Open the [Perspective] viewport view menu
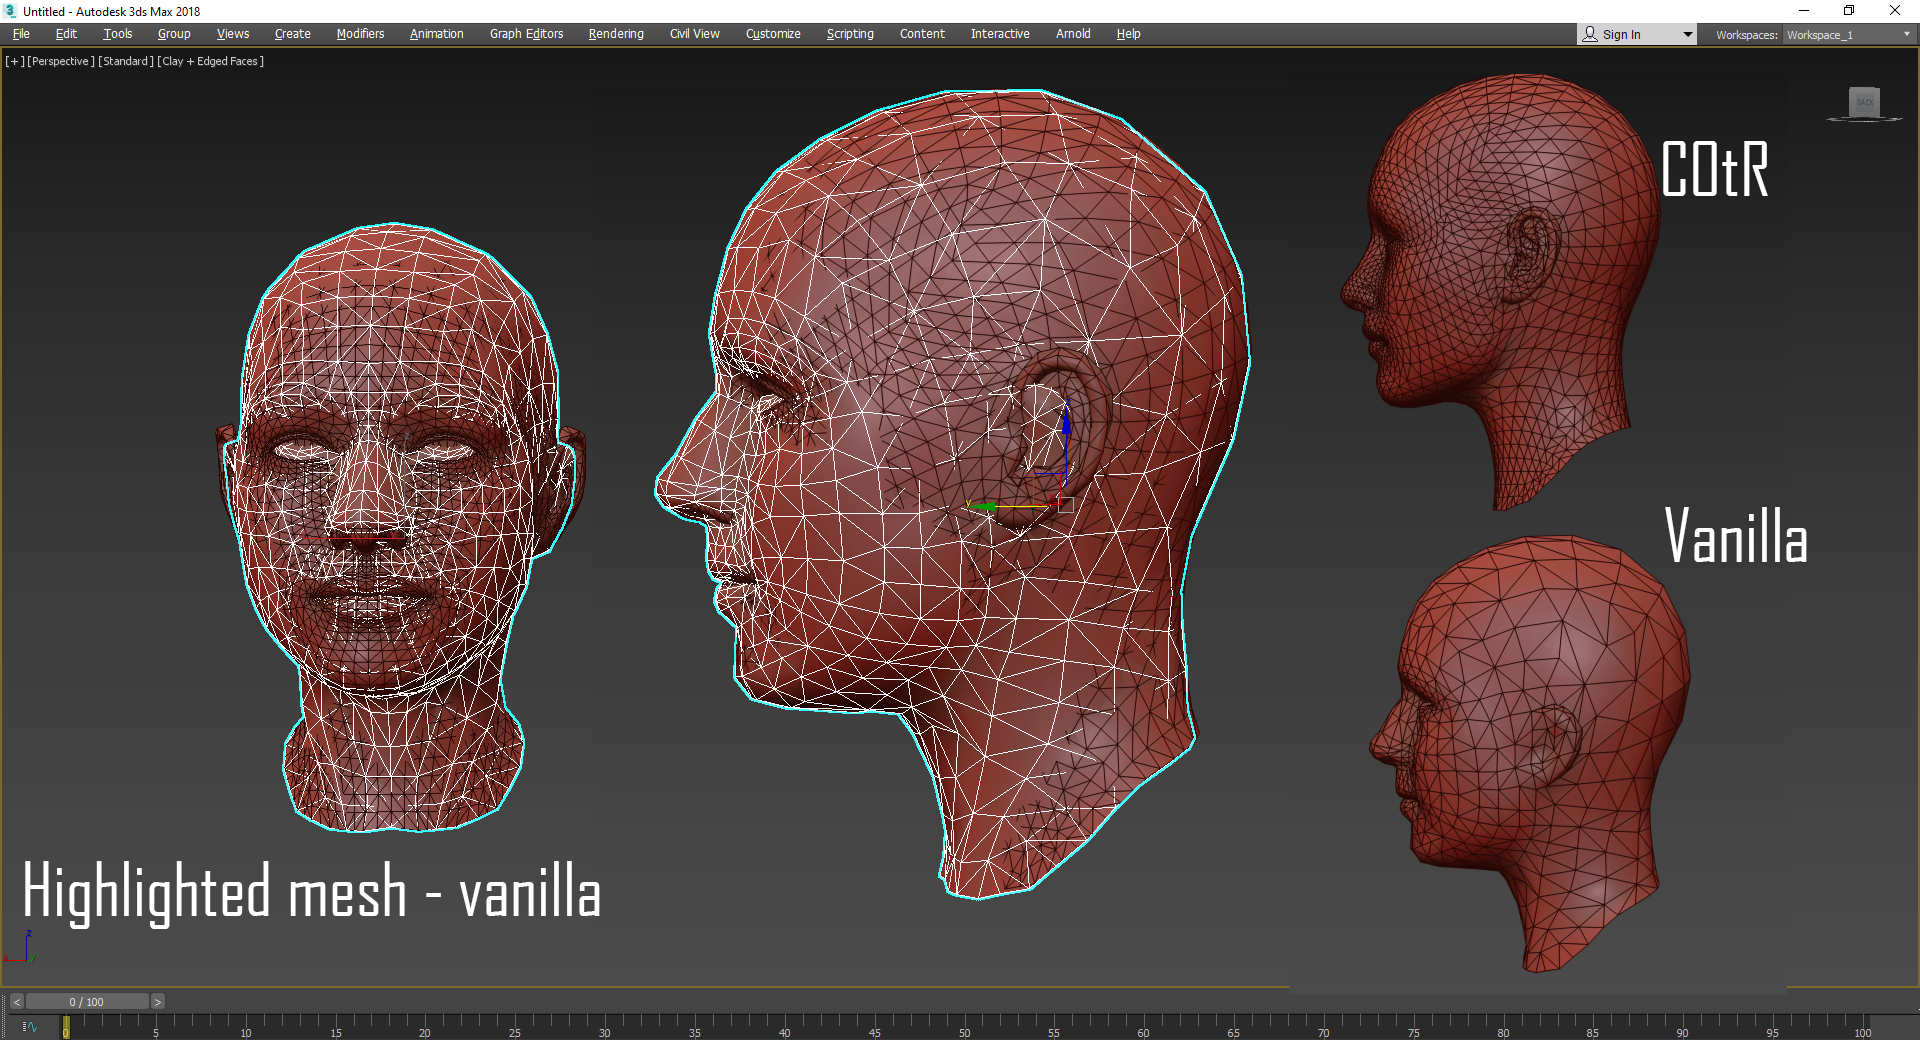The image size is (1920, 1040). coord(61,61)
